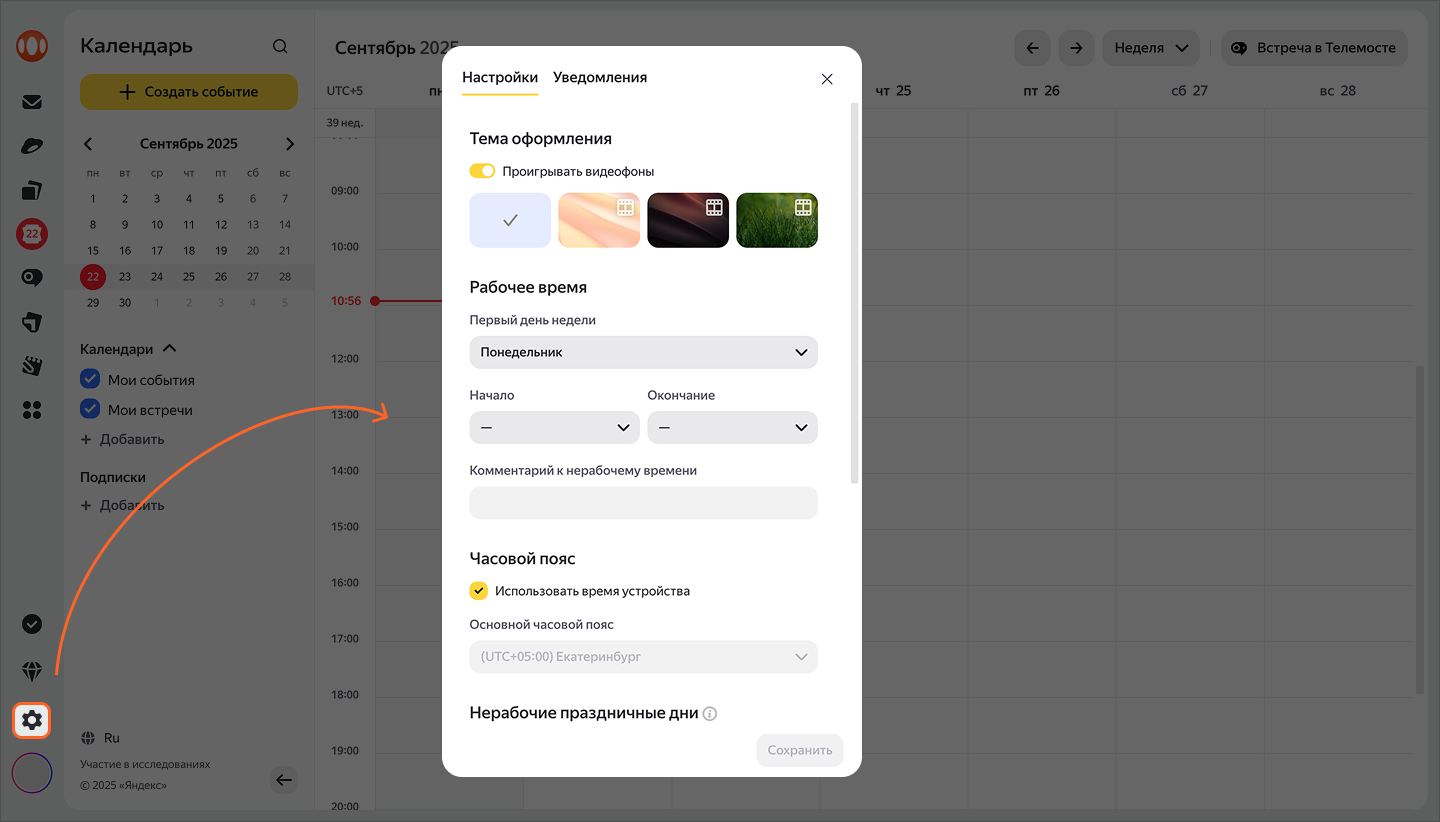This screenshot has height=822, width=1440.
Task: Collapse the sidebar with the left arrow button
Action: [284, 780]
